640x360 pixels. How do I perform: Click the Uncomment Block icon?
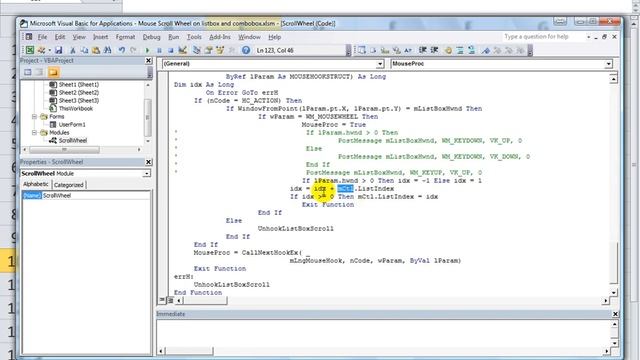point(471,50)
